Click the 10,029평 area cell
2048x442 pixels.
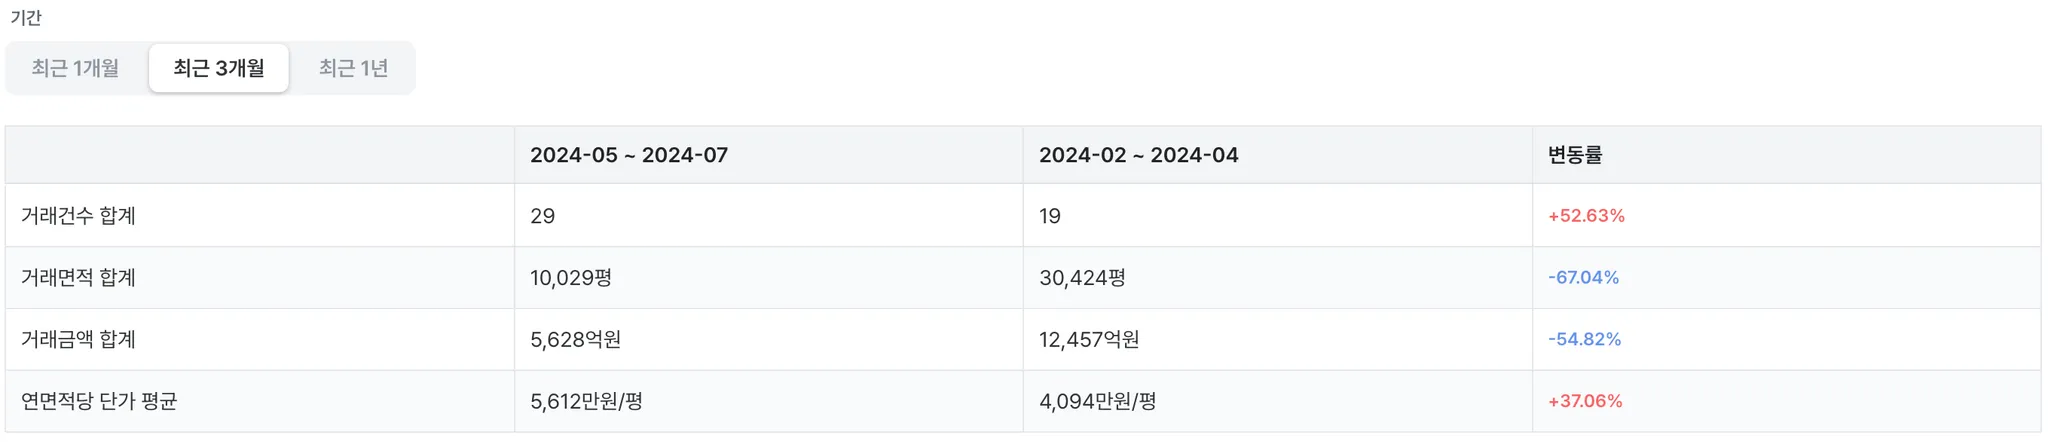click(x=571, y=278)
